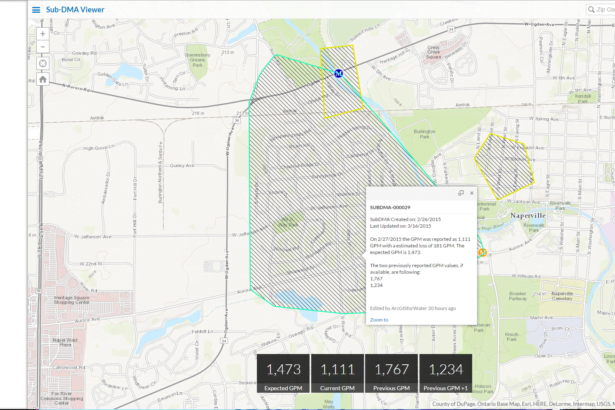
Task: Select the 1,473 Expected GPM tile
Action: tap(282, 374)
